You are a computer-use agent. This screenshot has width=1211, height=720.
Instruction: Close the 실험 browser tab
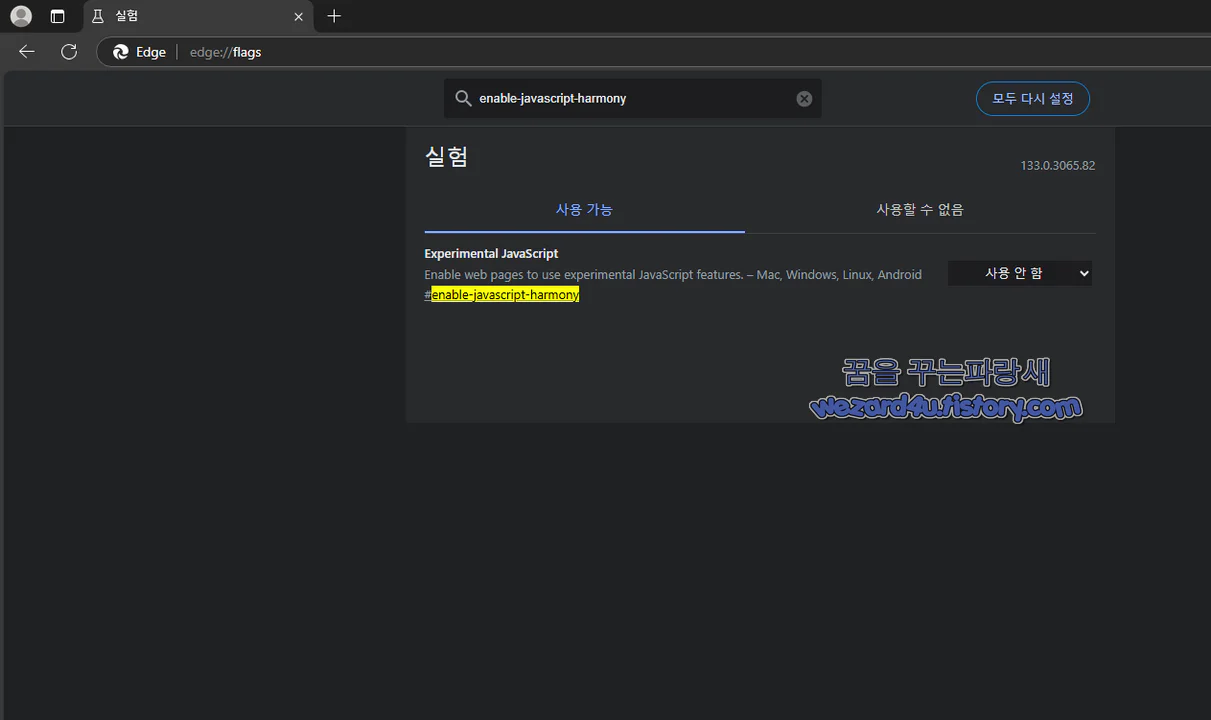298,16
